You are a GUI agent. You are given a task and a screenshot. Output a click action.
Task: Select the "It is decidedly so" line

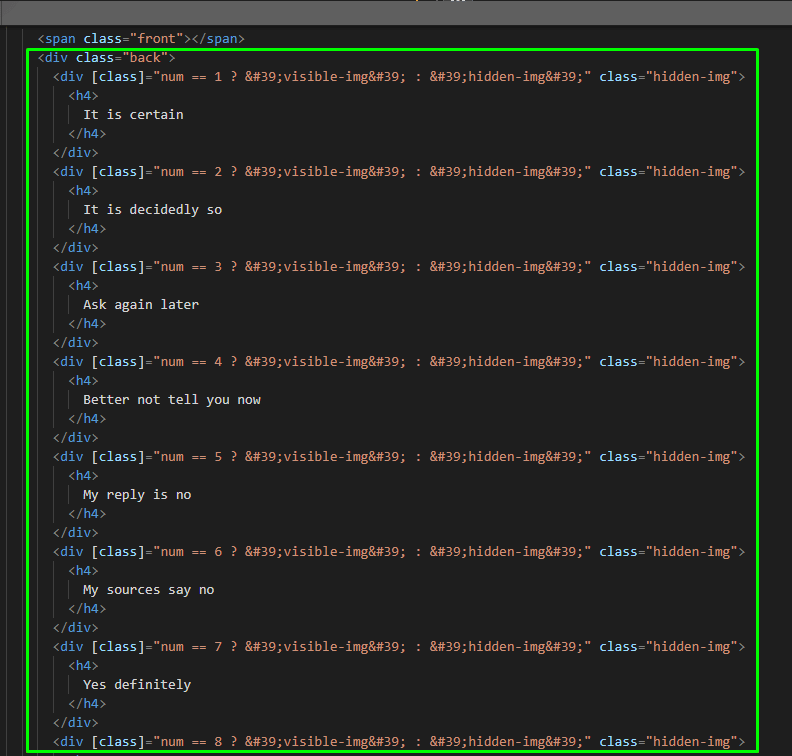pos(152,210)
